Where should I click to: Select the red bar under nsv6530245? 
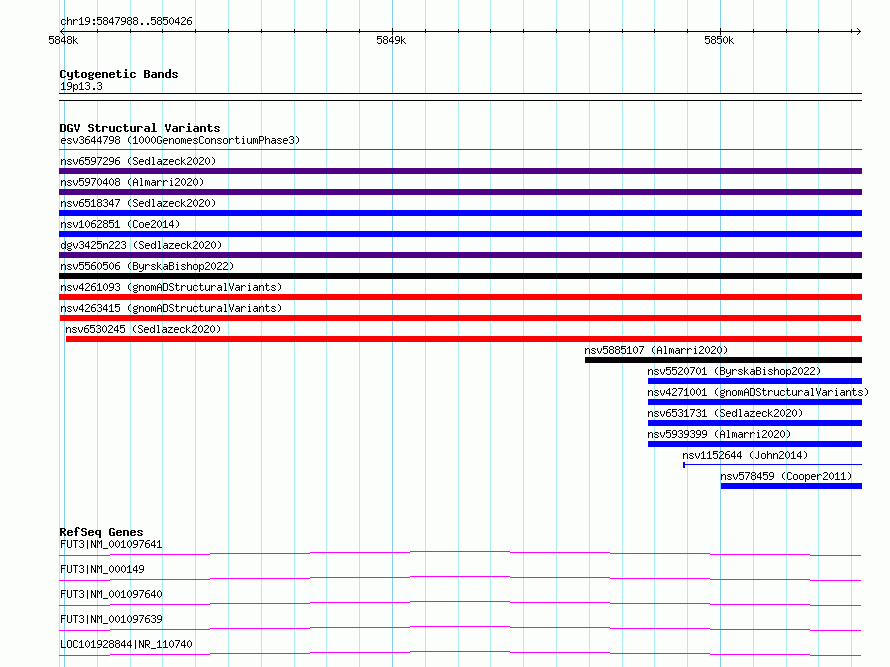point(464,339)
